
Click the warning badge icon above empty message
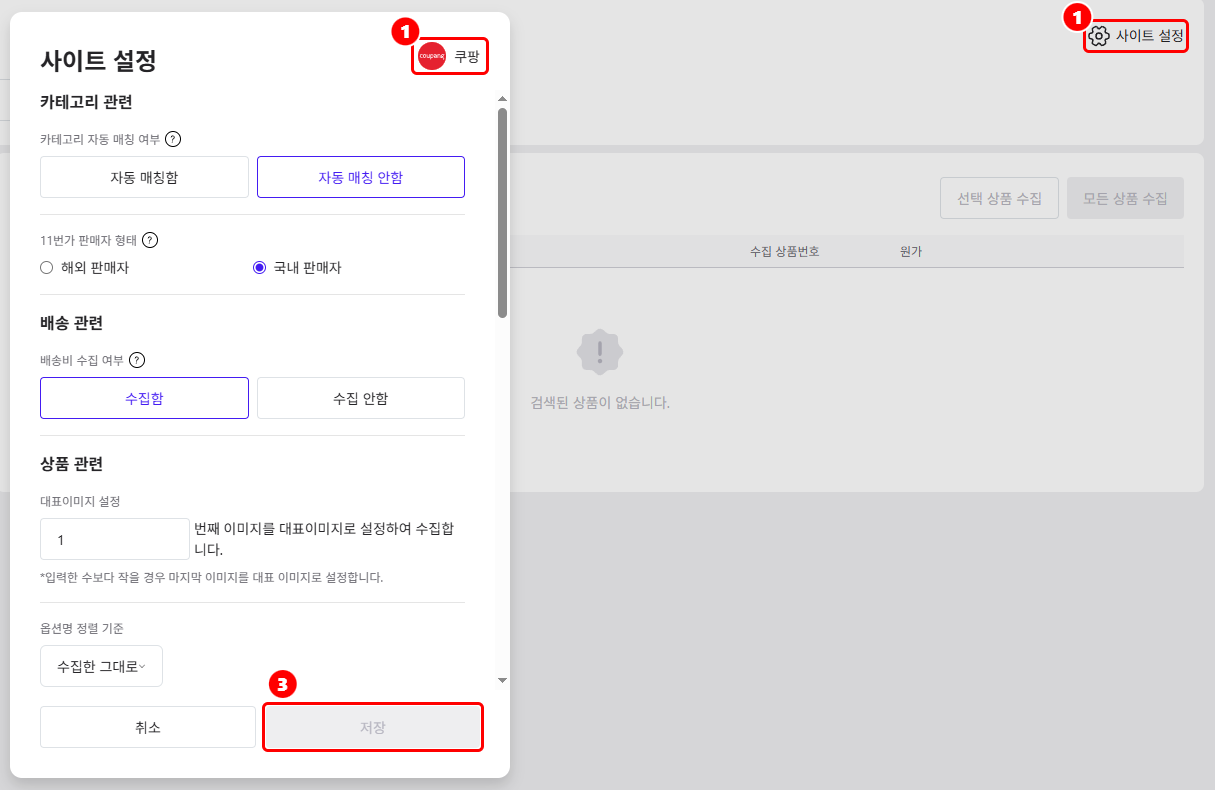[600, 352]
